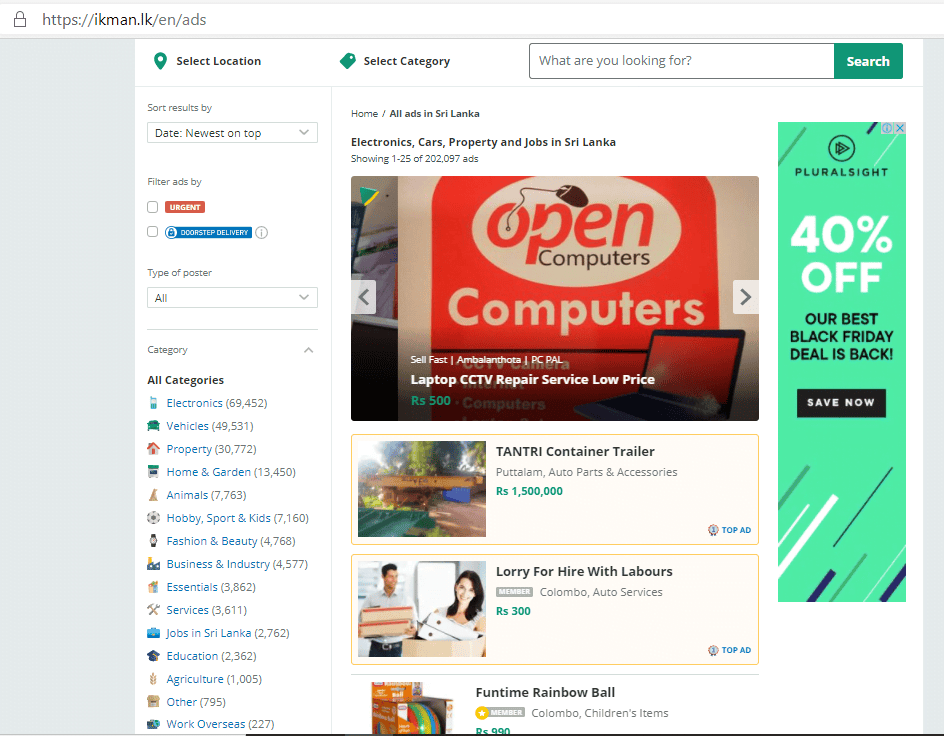The image size is (944, 736).
Task: Open the Type of poster dropdown
Action: 232,297
